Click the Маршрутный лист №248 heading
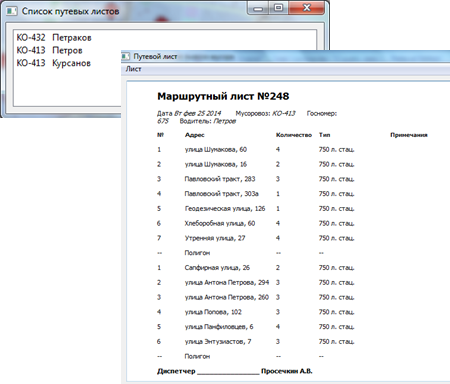Image resolution: width=450 pixels, height=384 pixels. pyautogui.click(x=223, y=96)
